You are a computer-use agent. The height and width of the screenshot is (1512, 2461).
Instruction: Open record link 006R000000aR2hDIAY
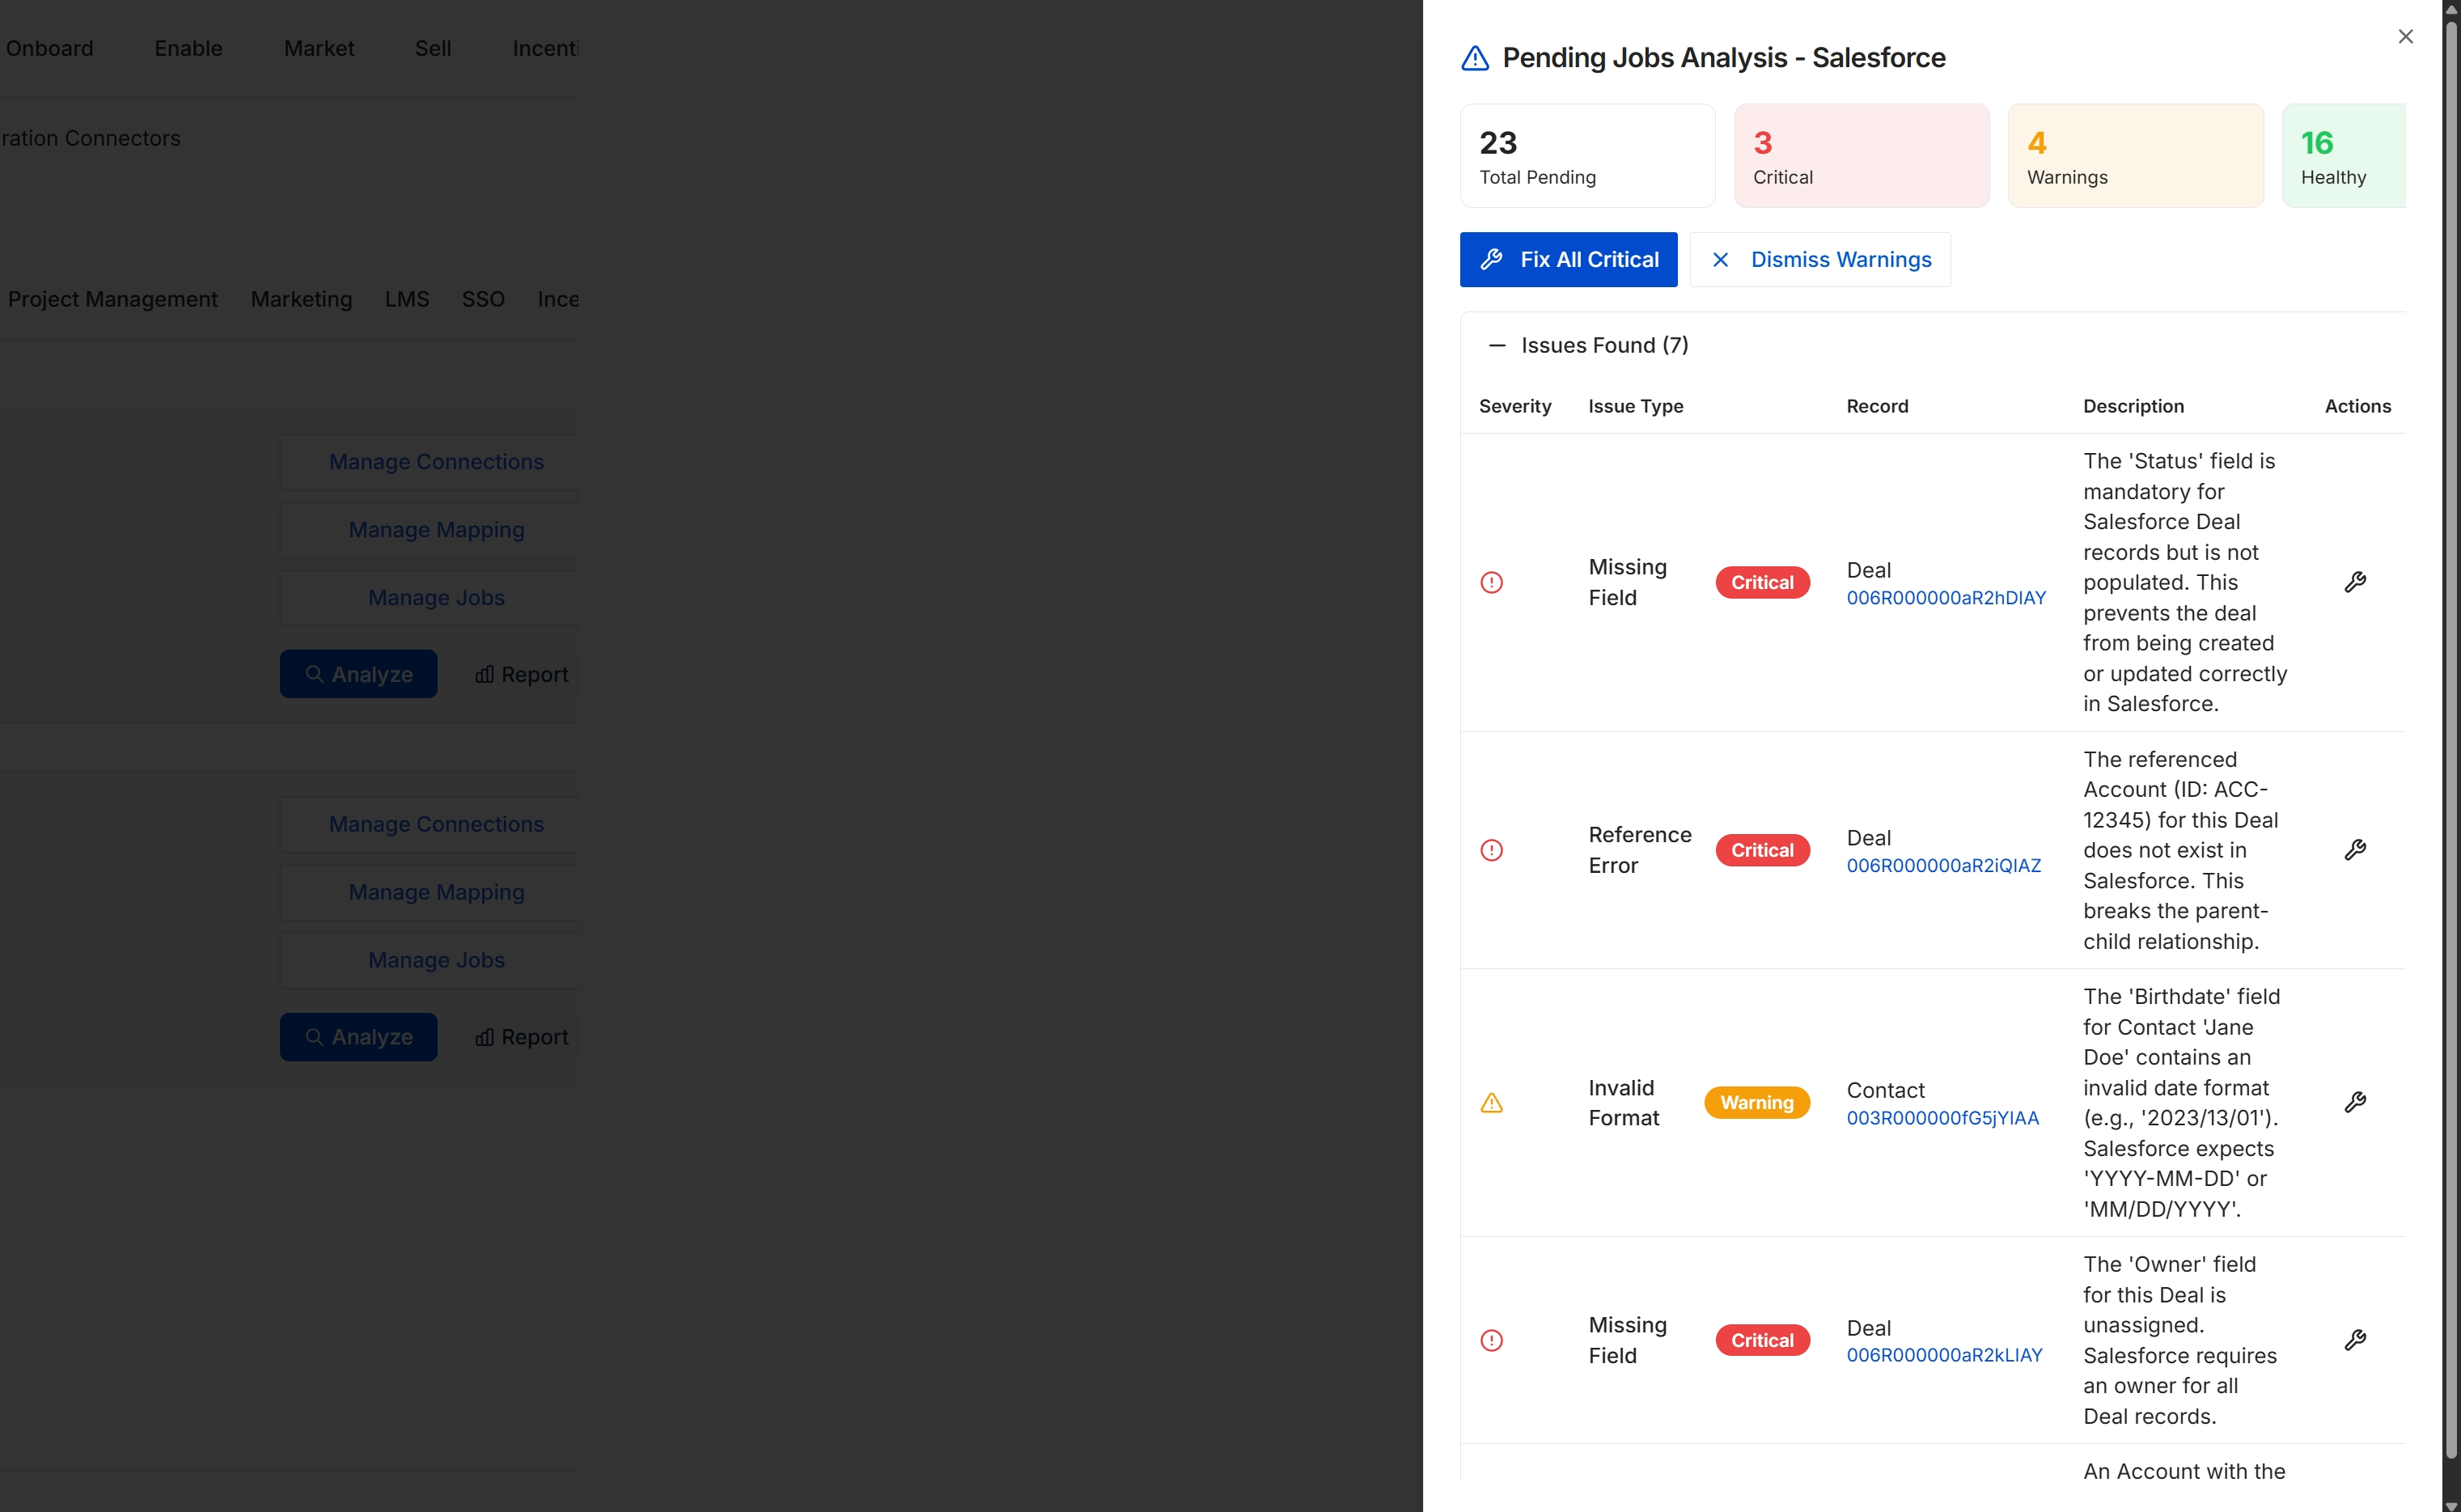point(1946,598)
